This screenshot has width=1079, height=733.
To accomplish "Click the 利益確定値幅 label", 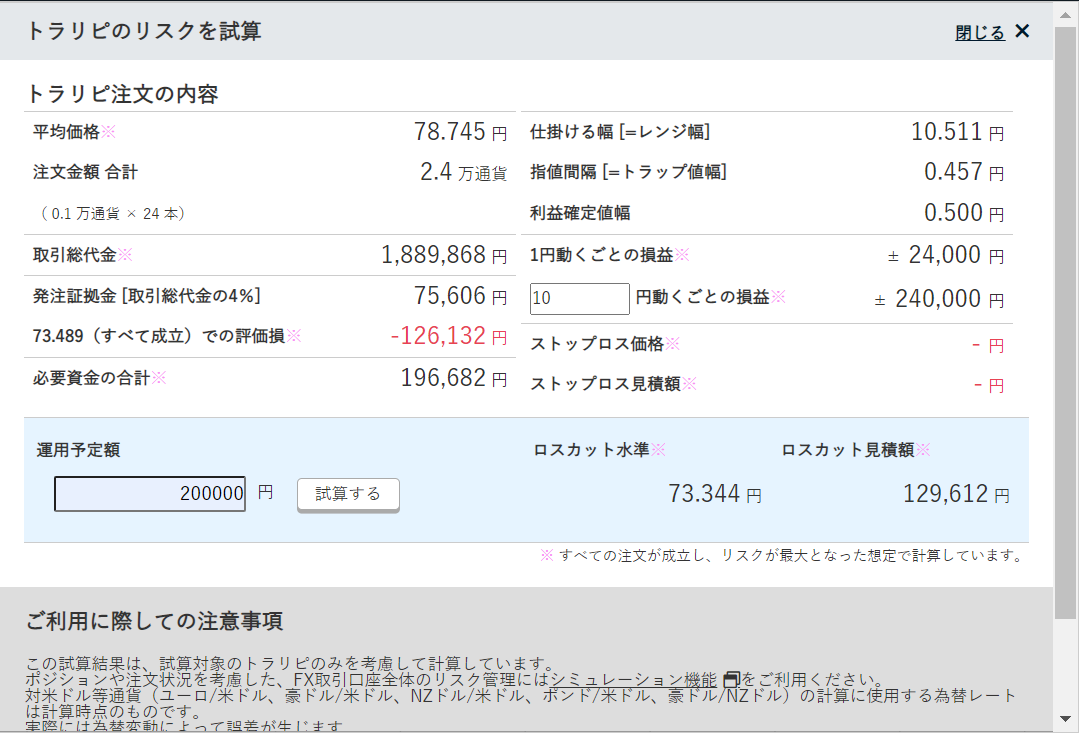I will 580,213.
